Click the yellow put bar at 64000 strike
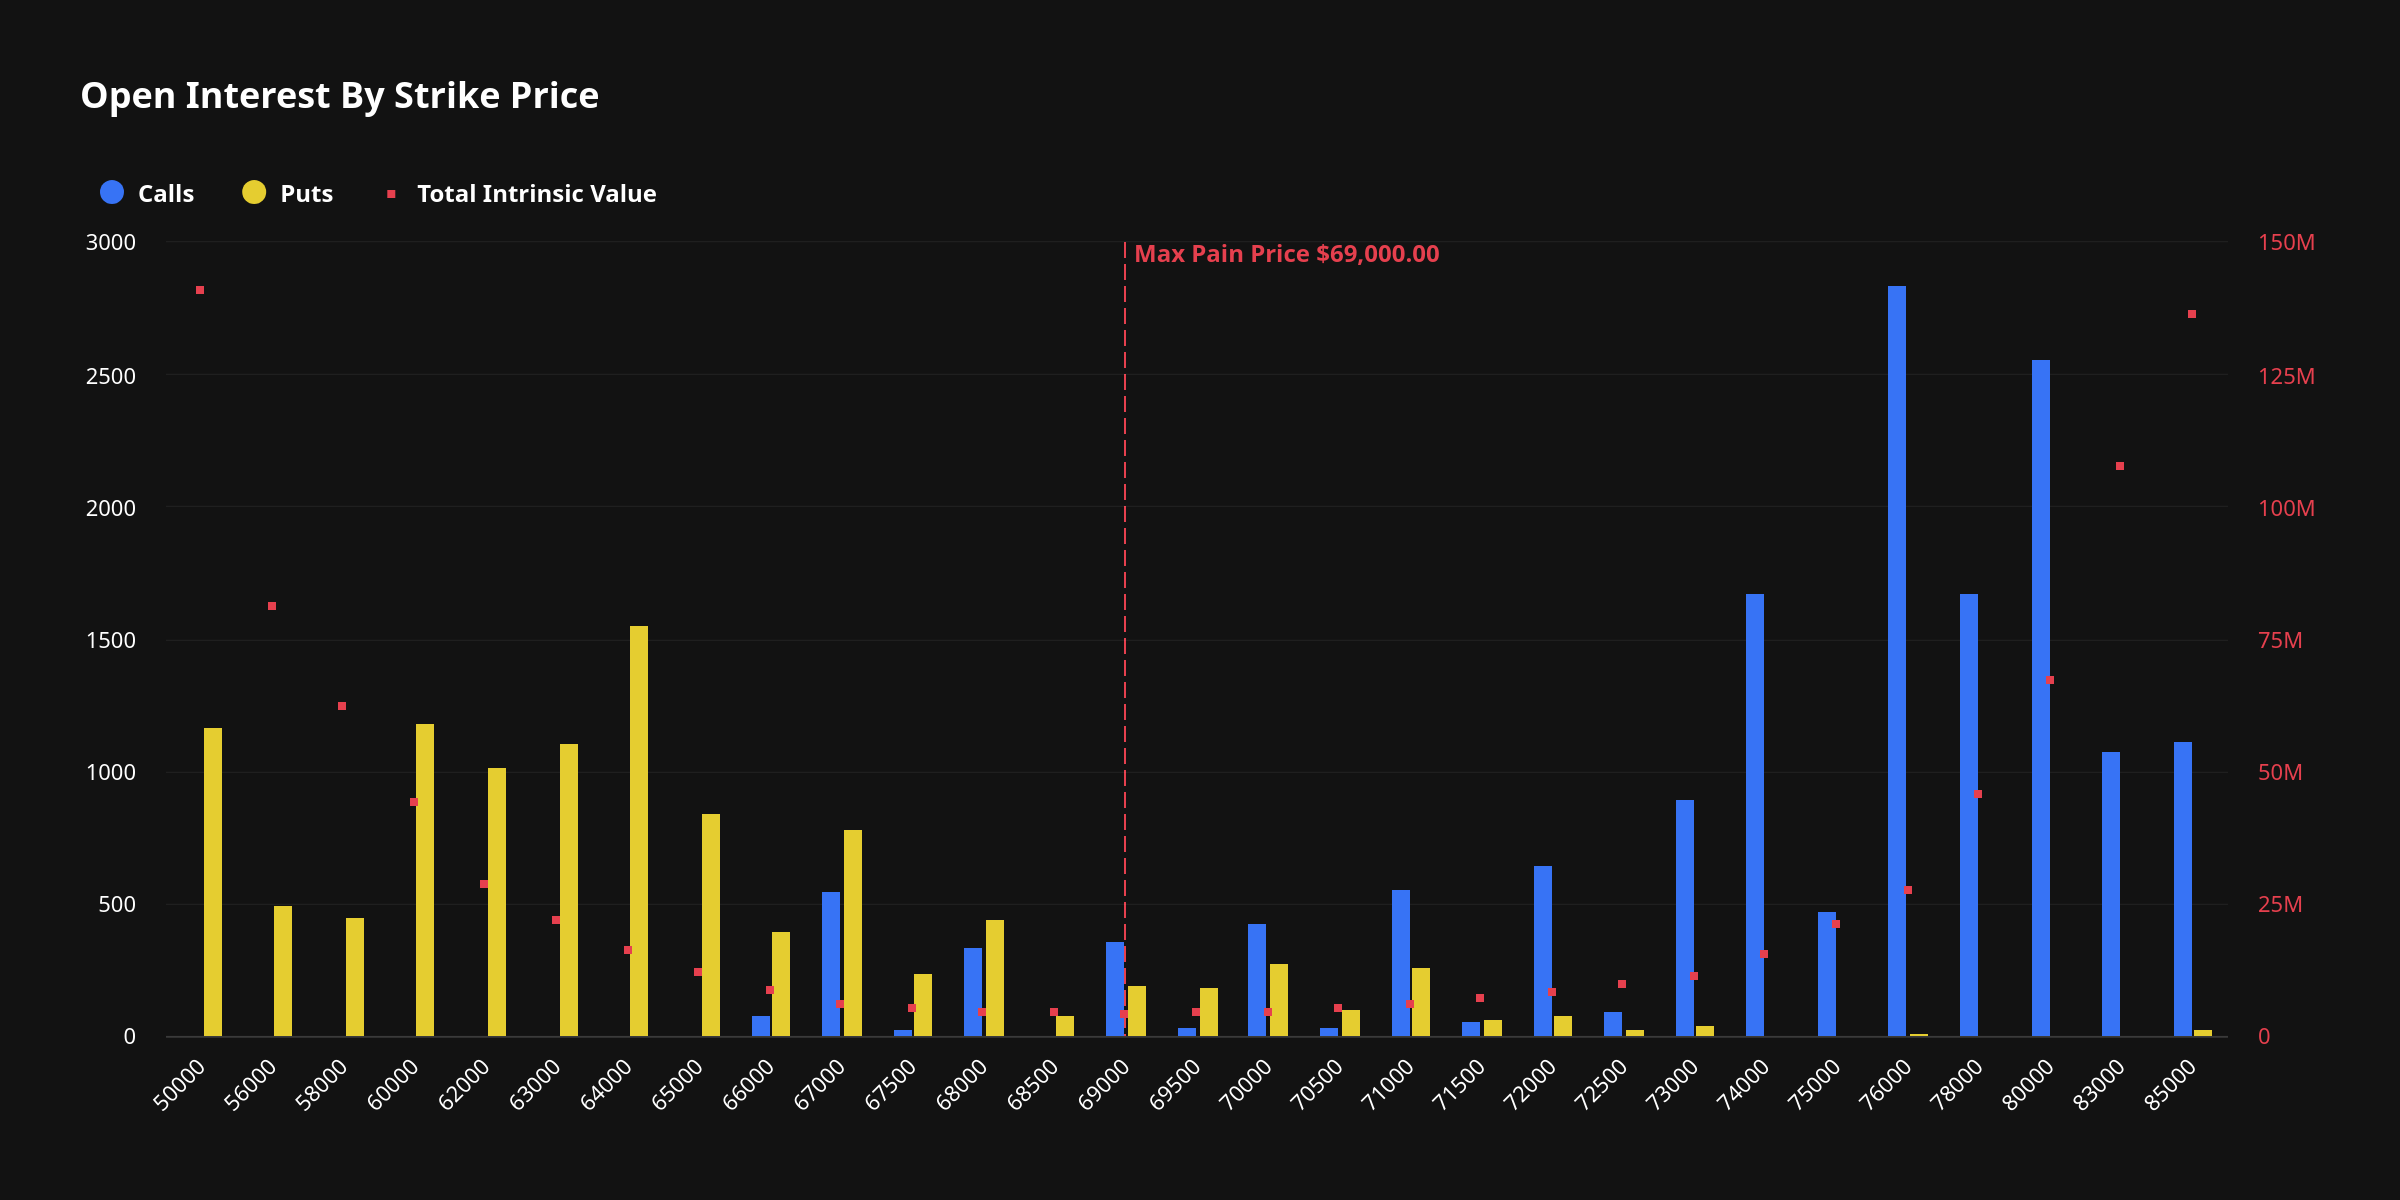 coord(638,830)
